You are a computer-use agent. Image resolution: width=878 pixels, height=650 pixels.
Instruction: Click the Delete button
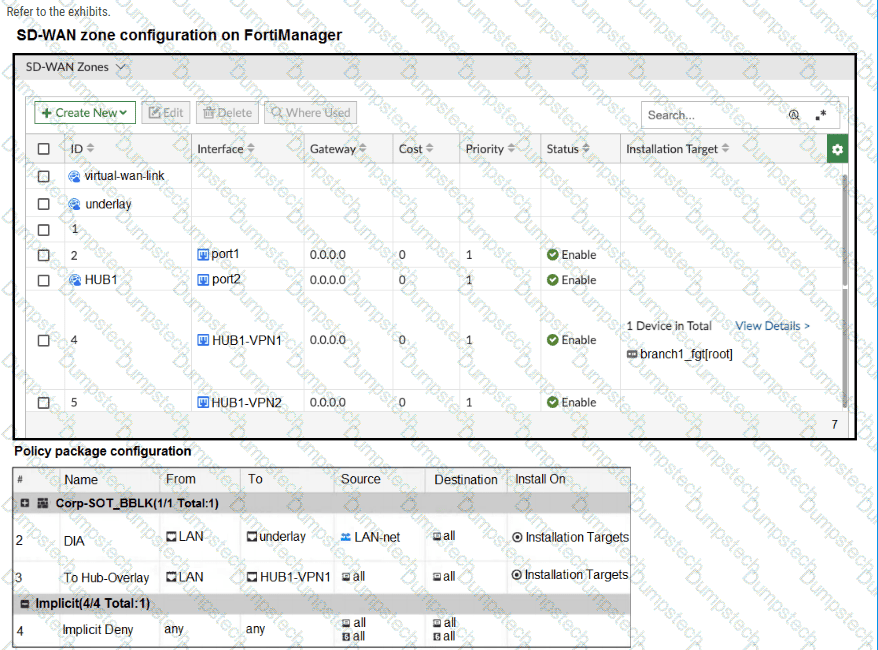tap(227, 113)
